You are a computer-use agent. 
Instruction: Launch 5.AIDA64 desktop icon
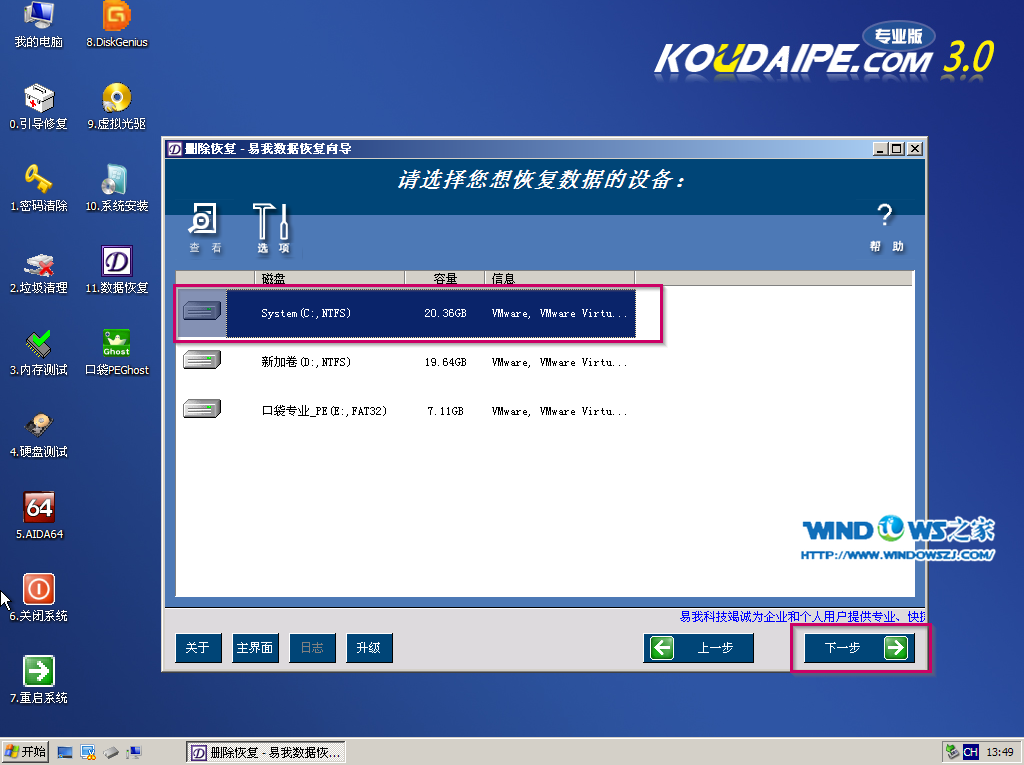pos(39,509)
